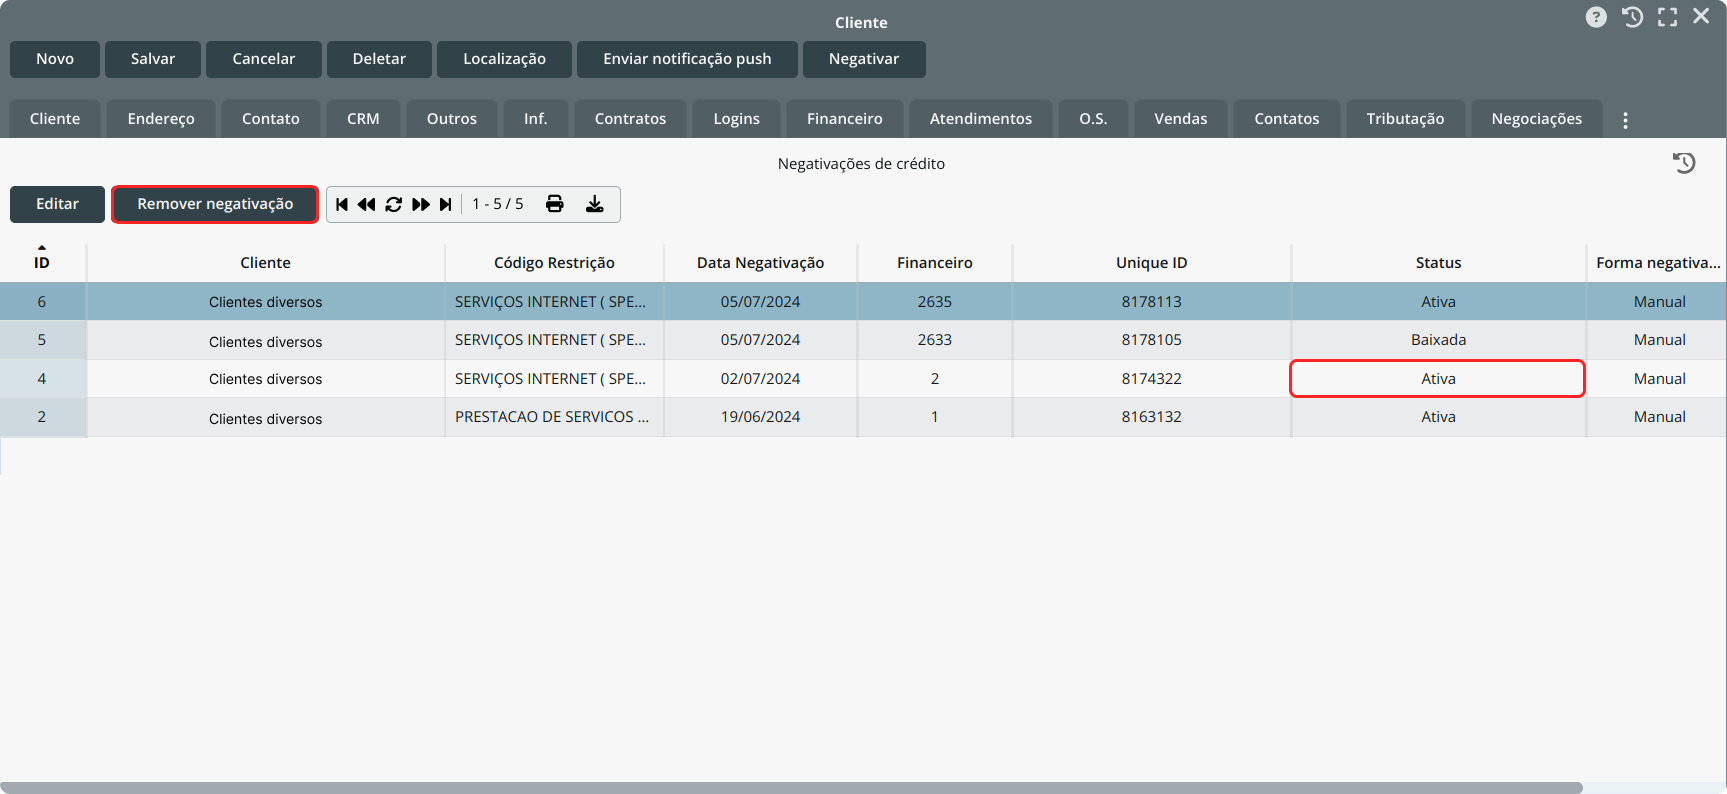Refresh the negativações list
1727x794 pixels.
click(394, 204)
